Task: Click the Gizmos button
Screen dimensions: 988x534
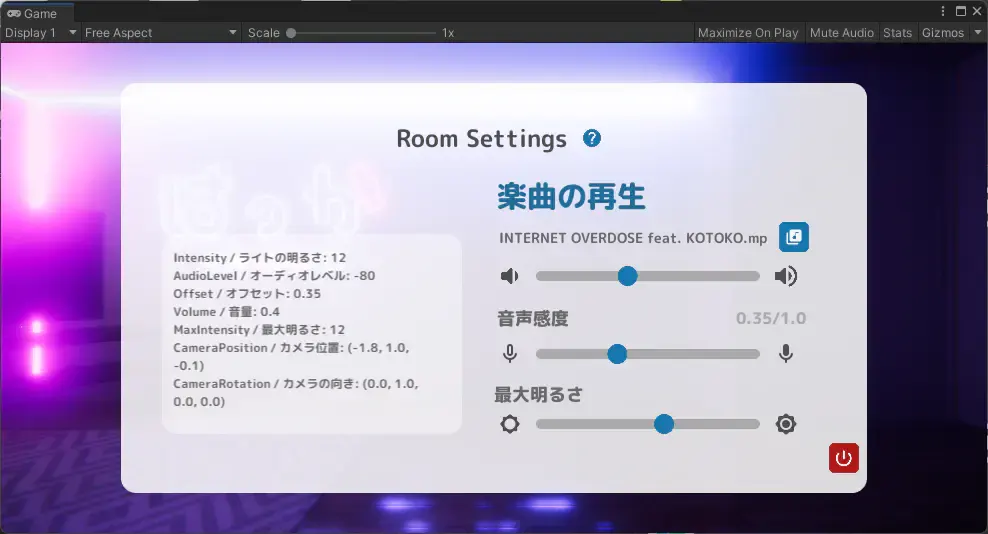Action: click(x=942, y=33)
